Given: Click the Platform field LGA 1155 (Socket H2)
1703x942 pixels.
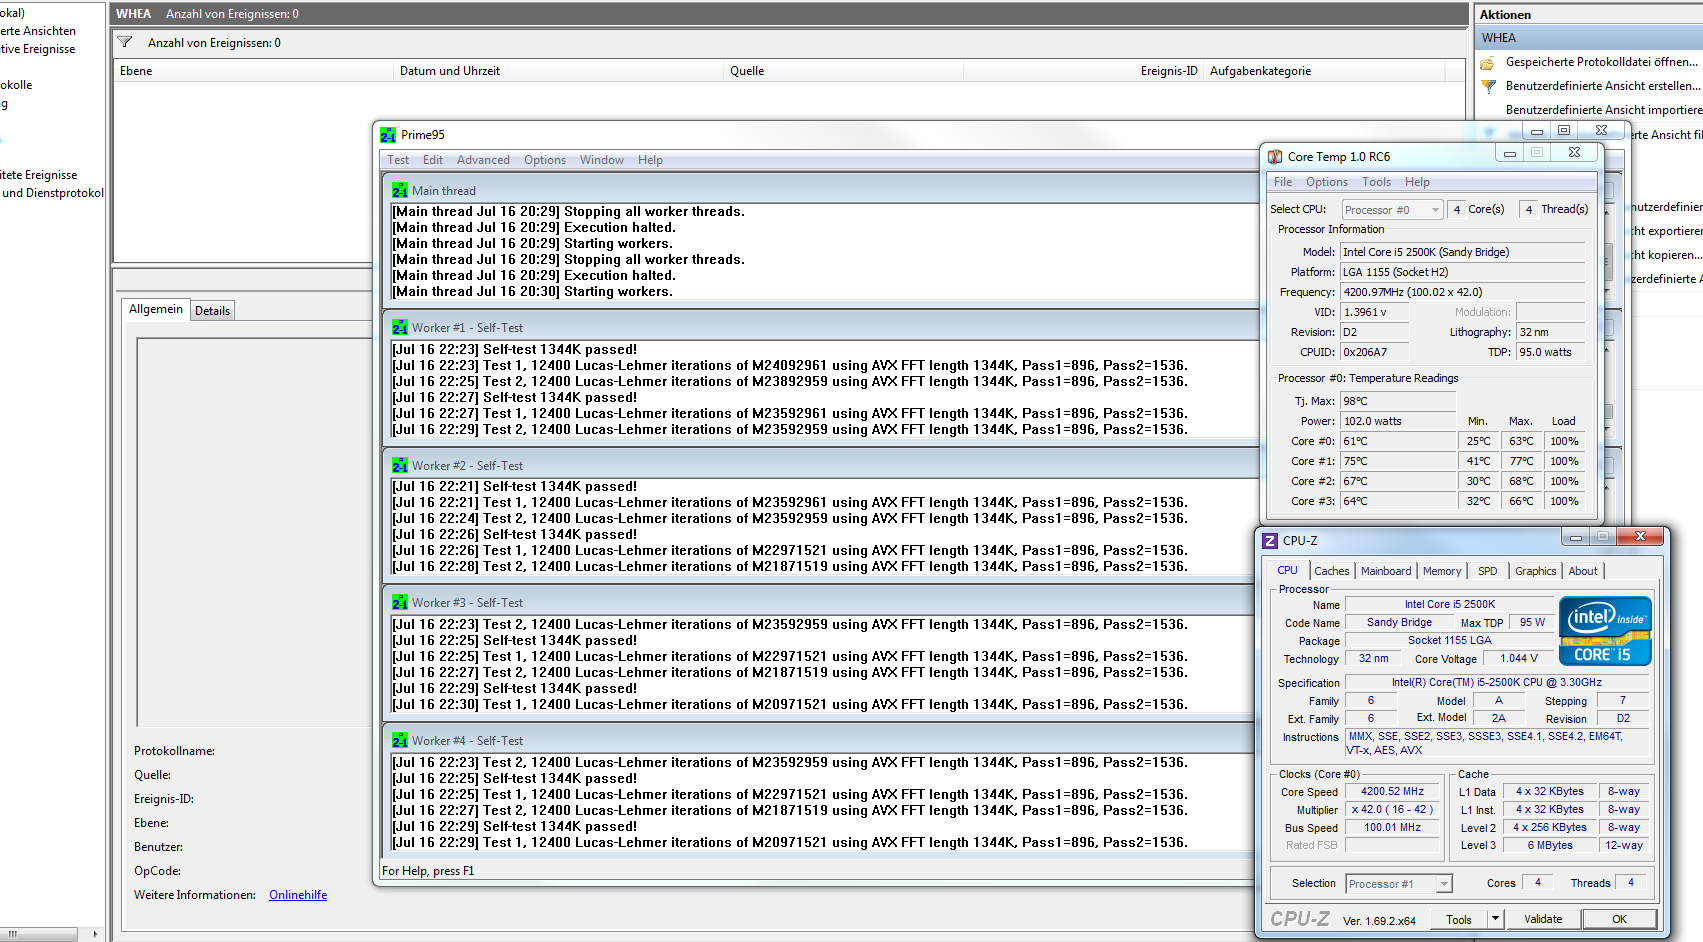Looking at the screenshot, I should tap(1463, 272).
